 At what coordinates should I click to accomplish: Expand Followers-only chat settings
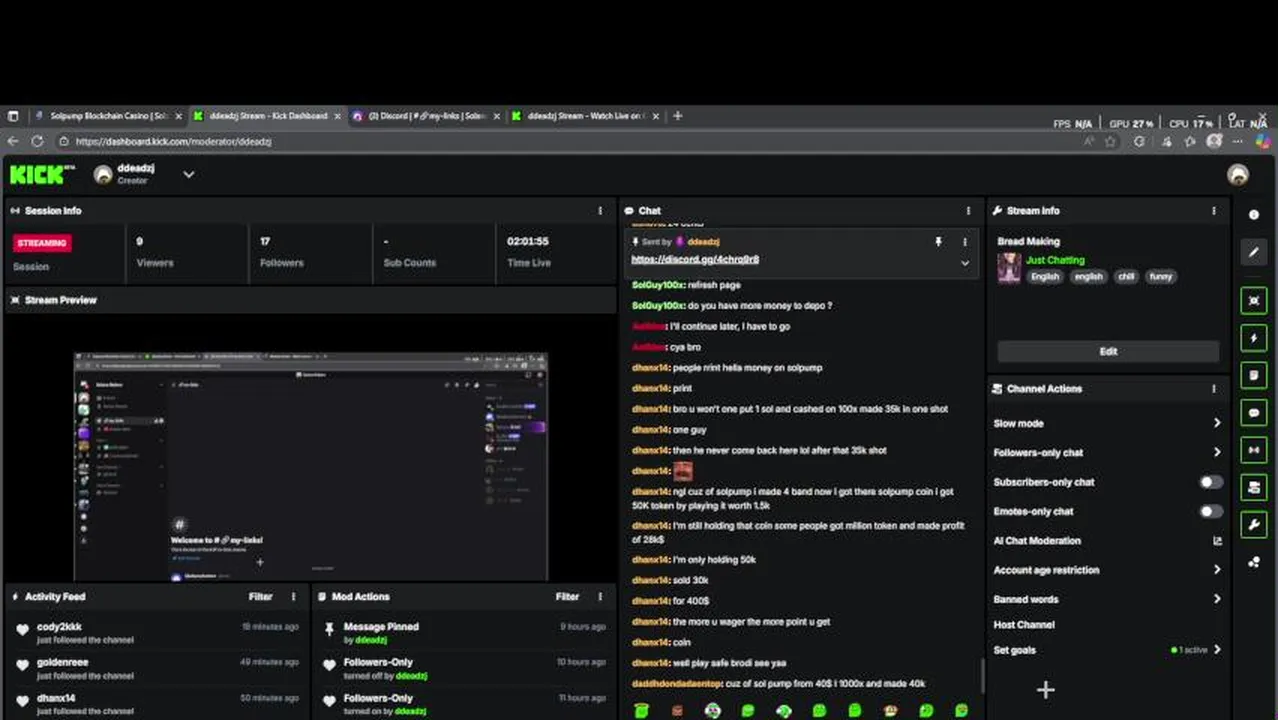coord(1217,452)
